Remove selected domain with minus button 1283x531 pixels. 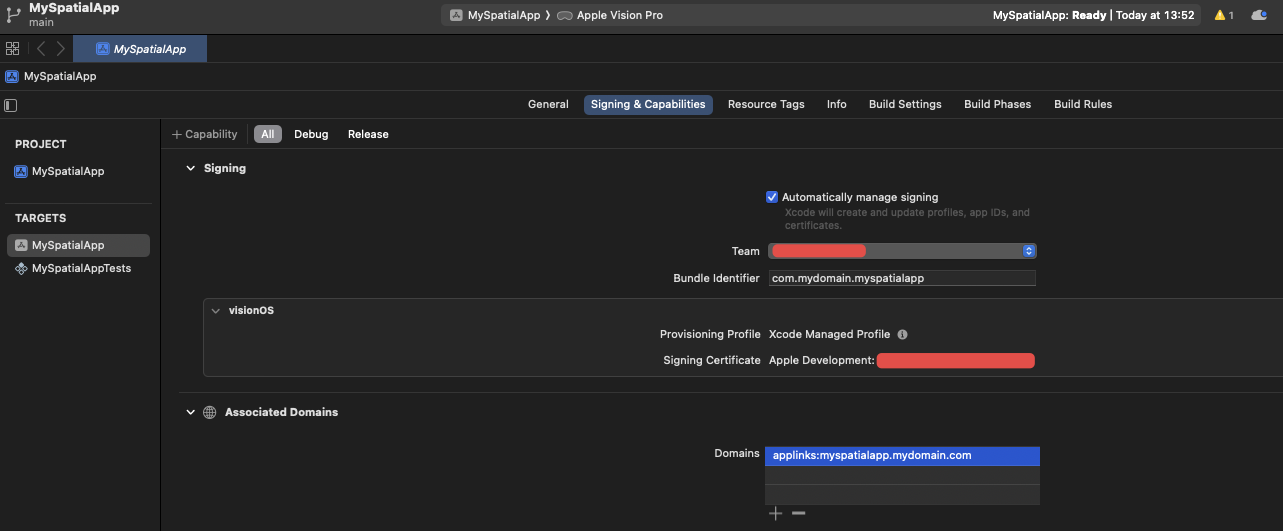798,513
